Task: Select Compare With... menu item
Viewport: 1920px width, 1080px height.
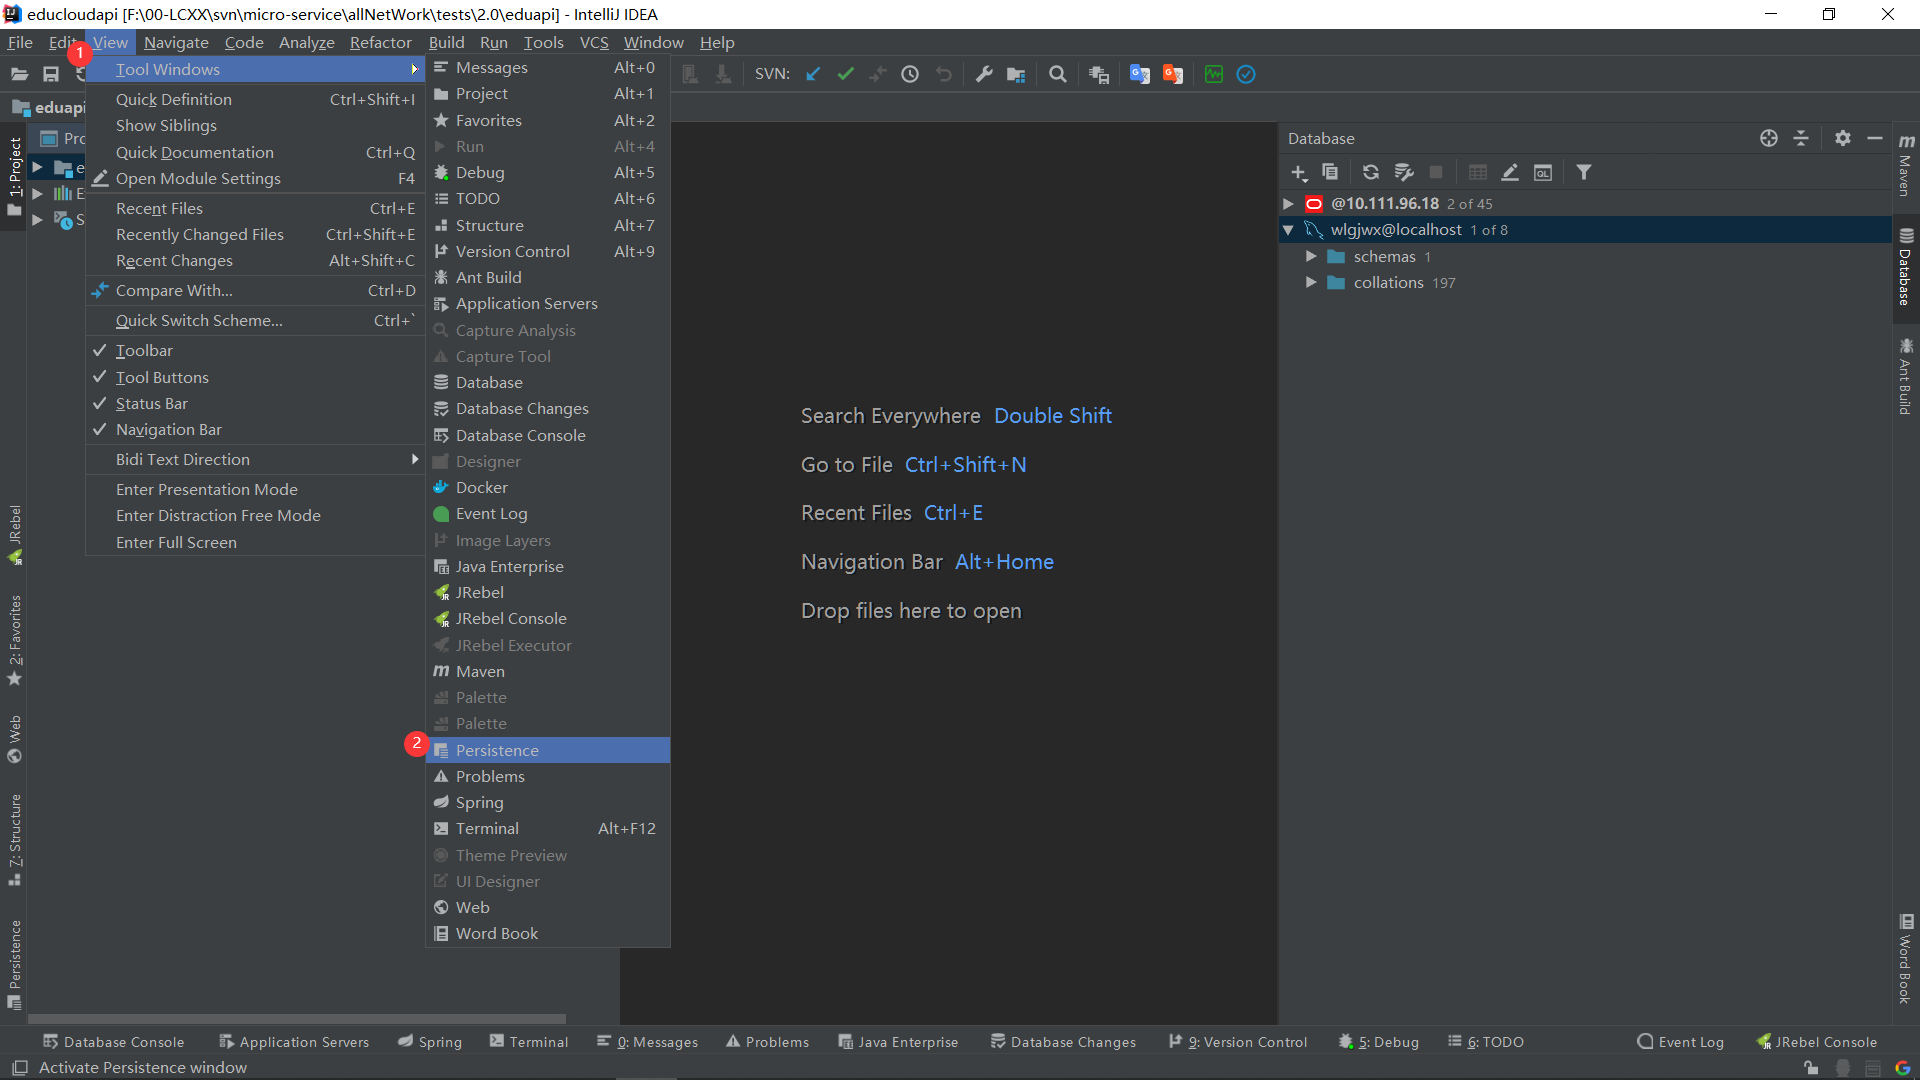Action: tap(255, 290)
